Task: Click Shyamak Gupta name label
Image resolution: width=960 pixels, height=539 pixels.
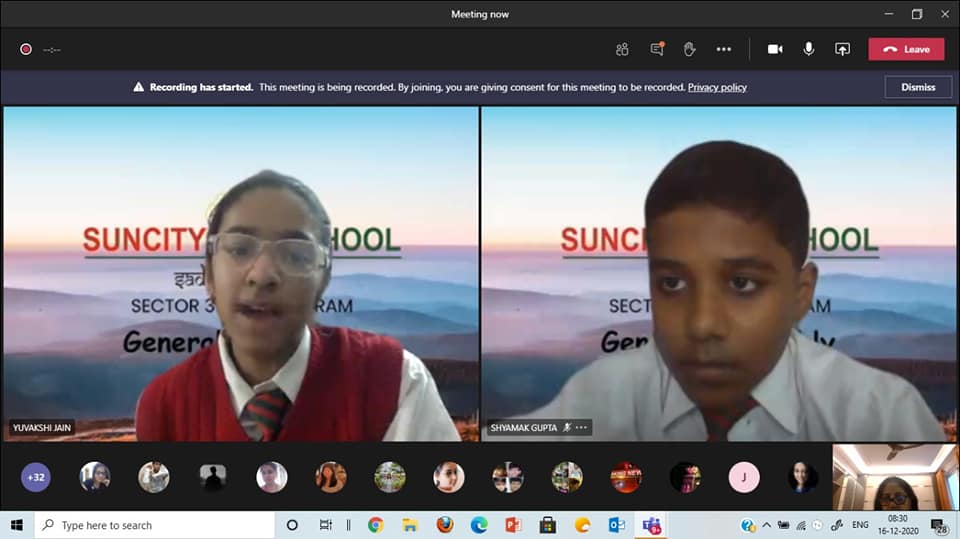Action: [x=523, y=428]
